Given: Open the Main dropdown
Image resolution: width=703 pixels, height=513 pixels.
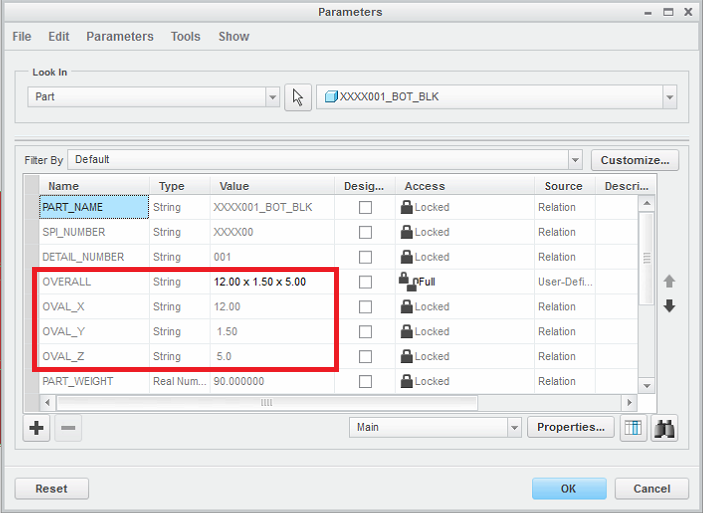Looking at the screenshot, I should (x=514, y=427).
